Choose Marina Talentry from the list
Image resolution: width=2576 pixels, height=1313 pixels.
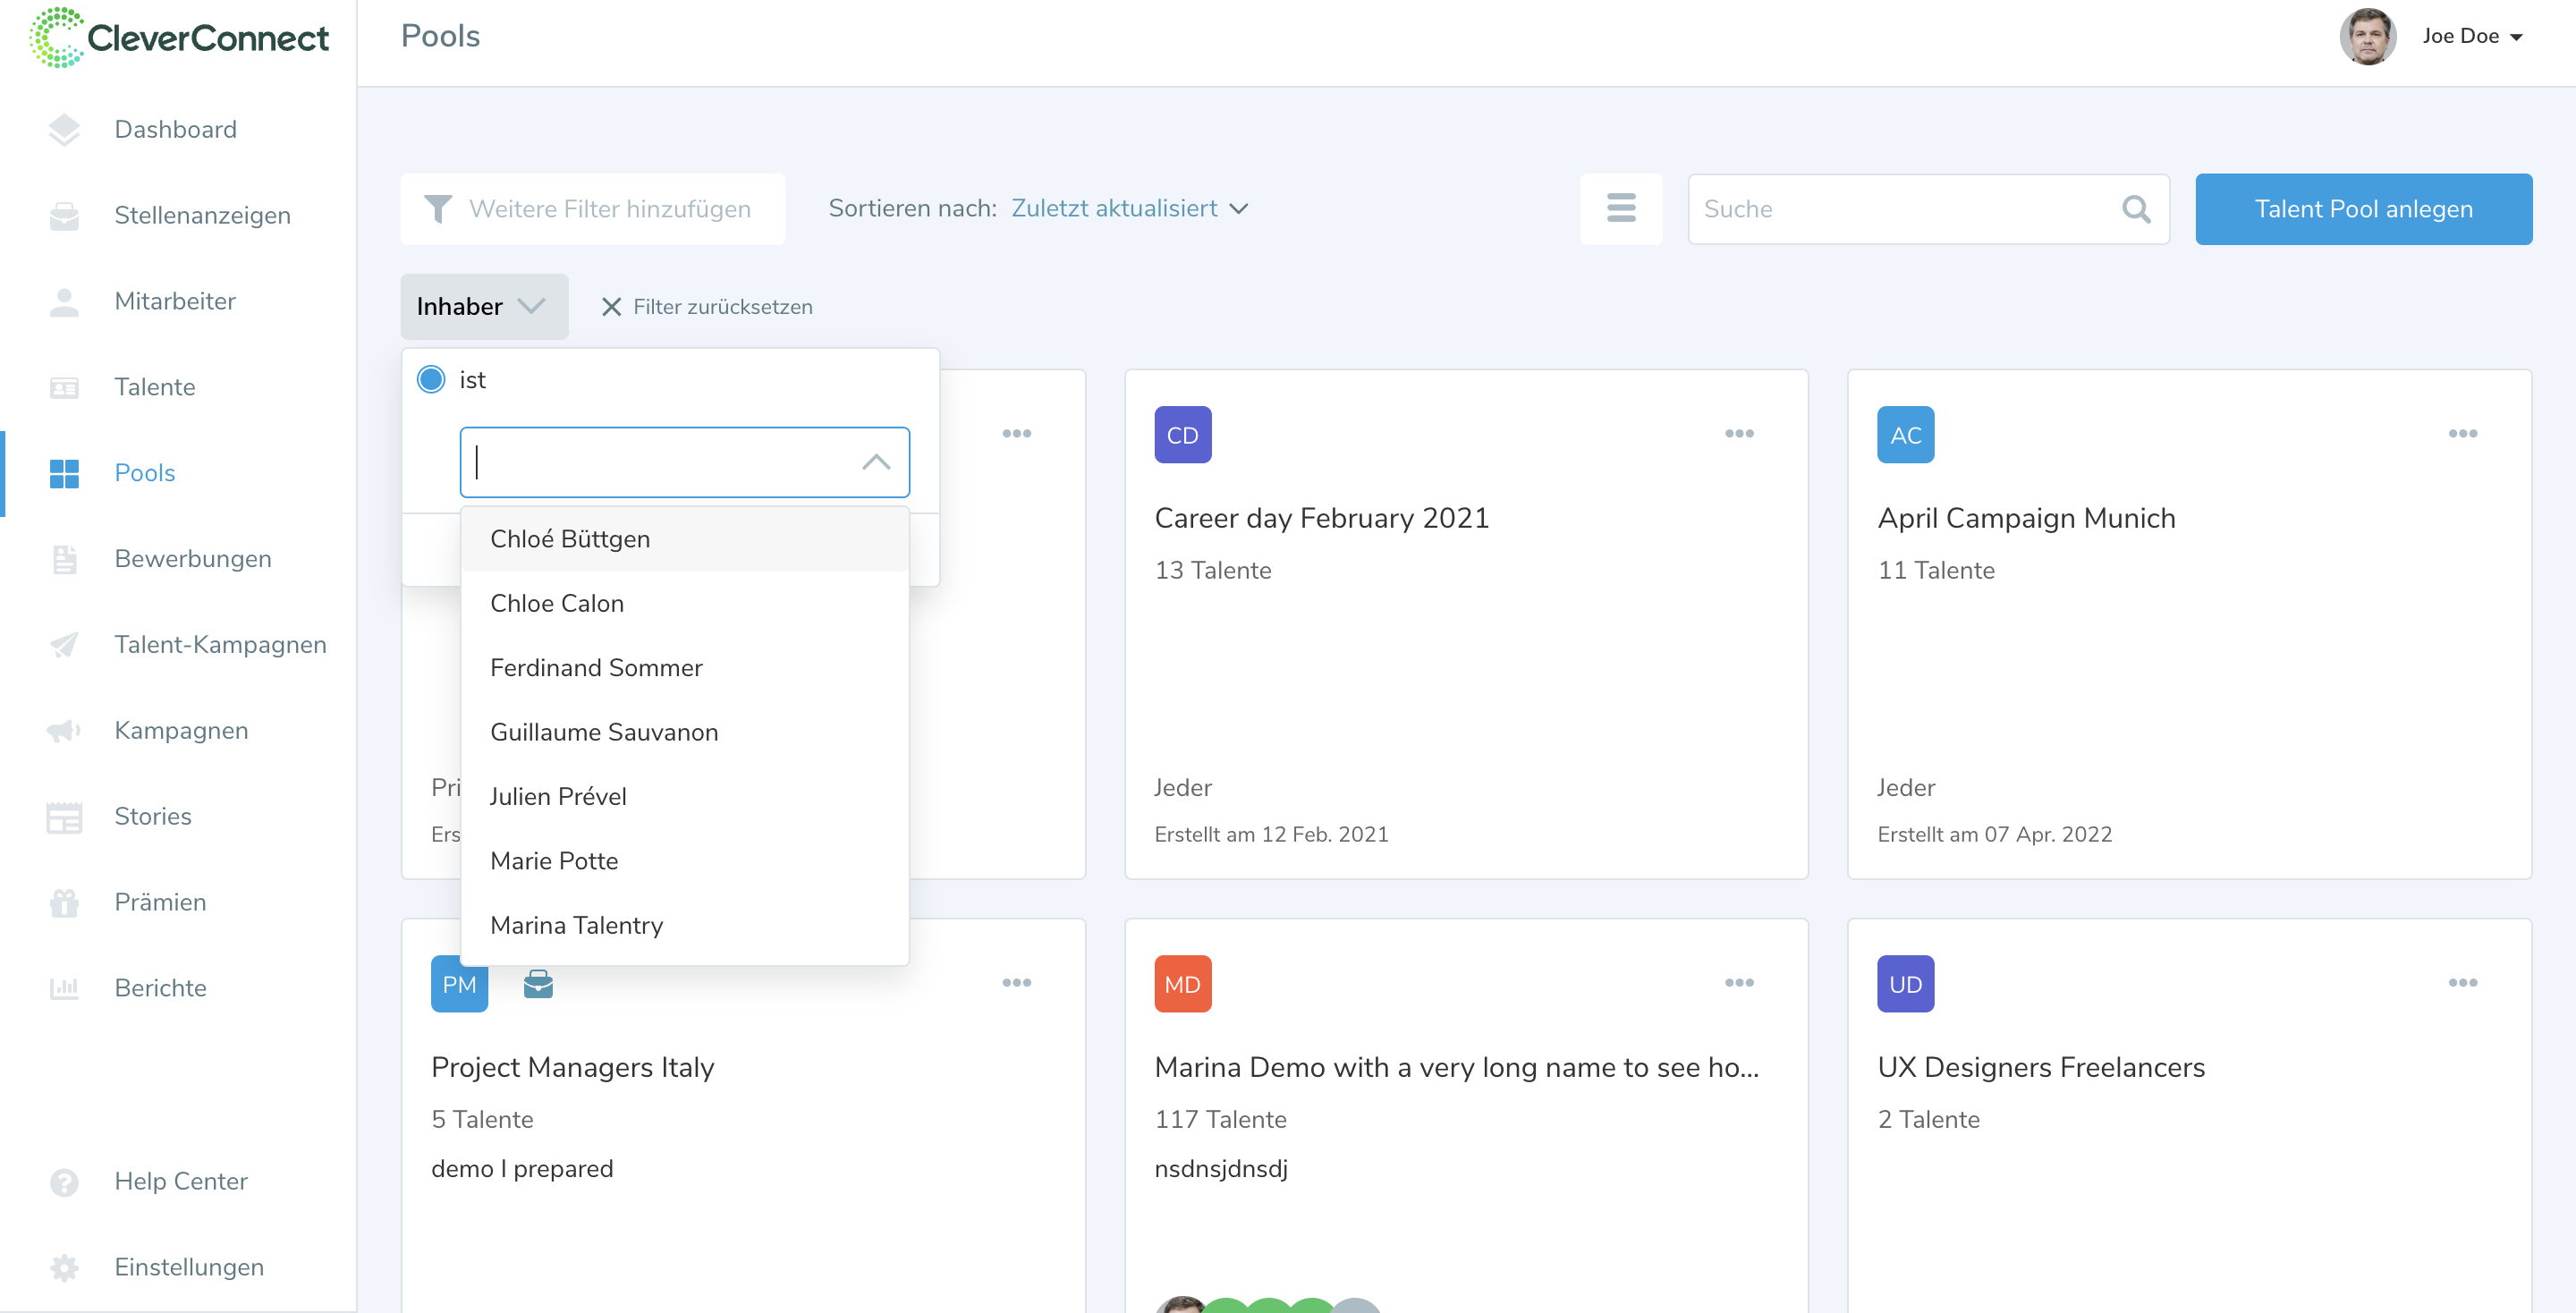[x=576, y=925]
